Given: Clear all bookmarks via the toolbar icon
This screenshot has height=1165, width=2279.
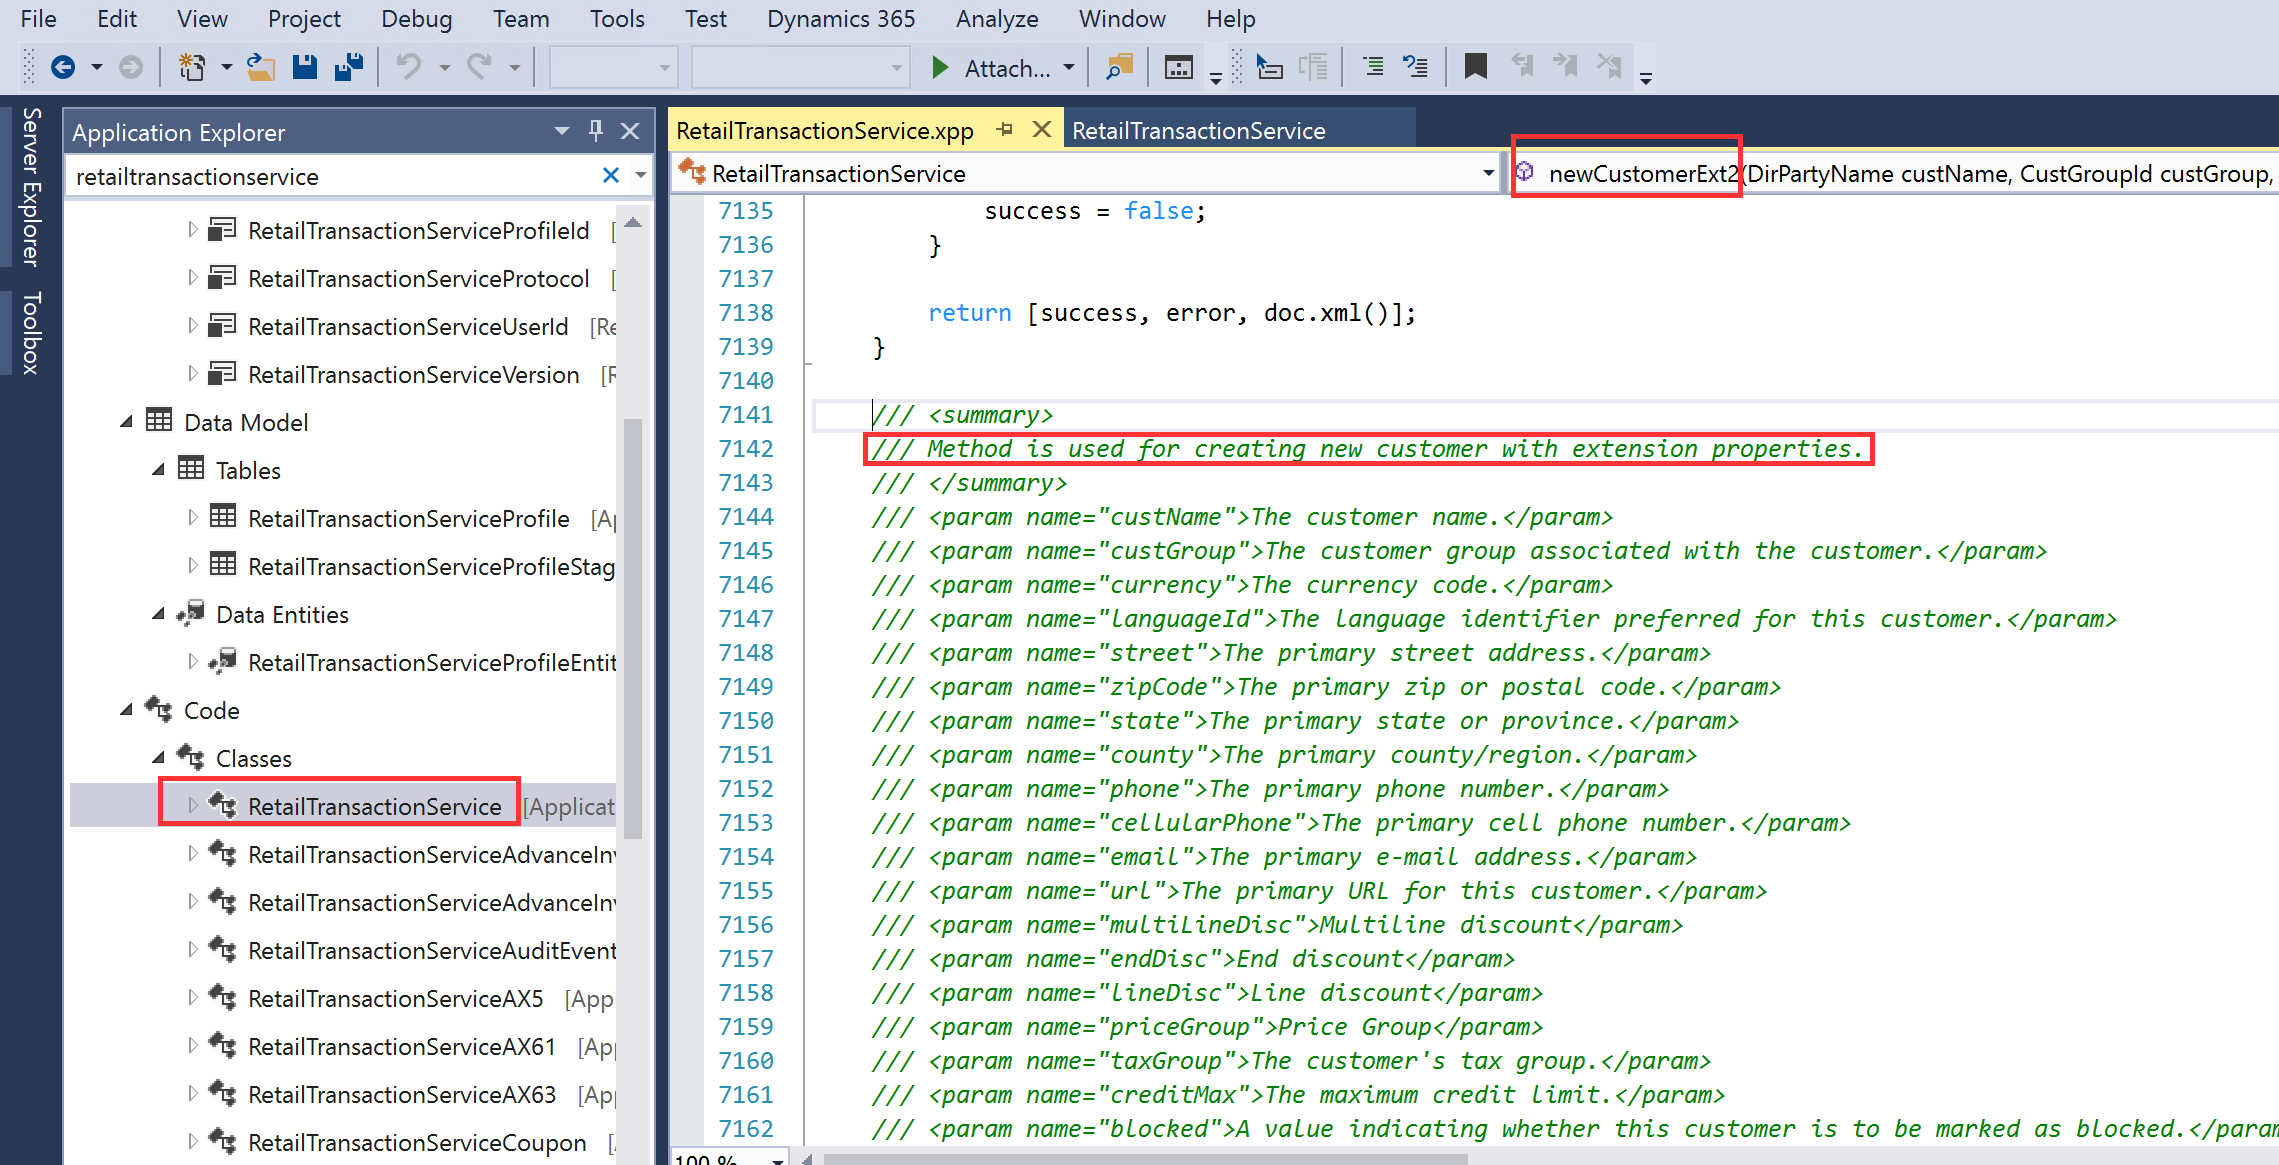Looking at the screenshot, I should (1609, 67).
